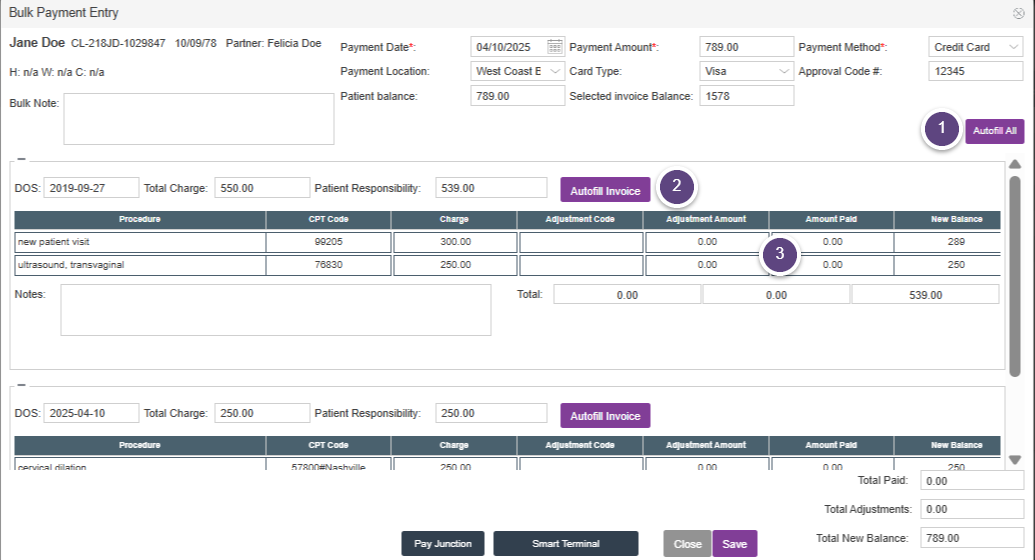Collapse the 2019-09-27 invoice section

[21, 160]
